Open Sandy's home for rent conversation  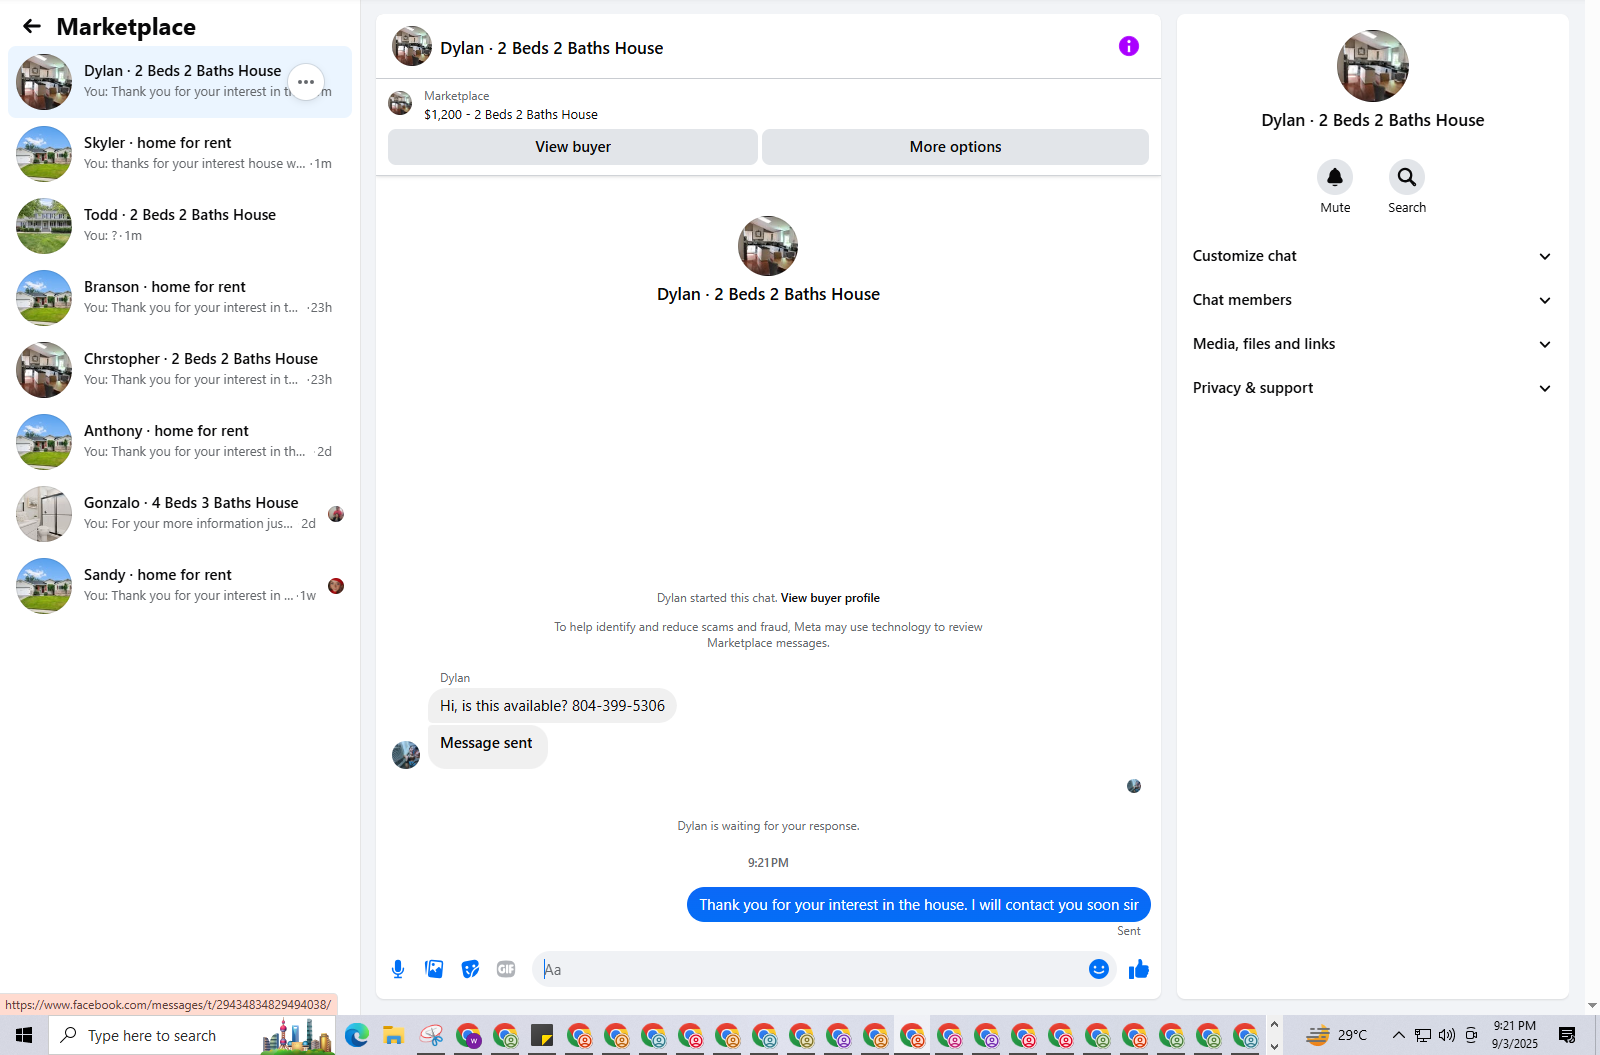tap(180, 586)
